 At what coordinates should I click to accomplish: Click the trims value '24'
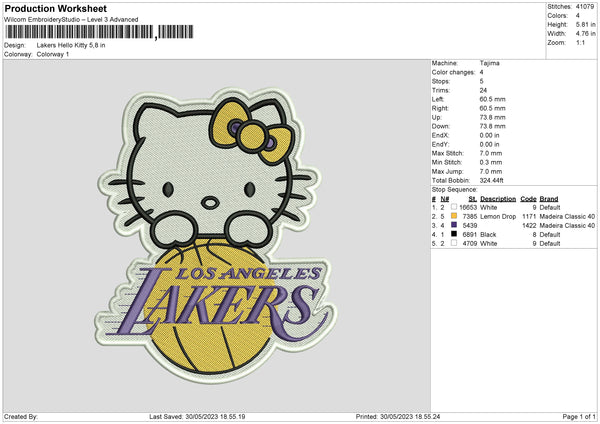pos(483,90)
